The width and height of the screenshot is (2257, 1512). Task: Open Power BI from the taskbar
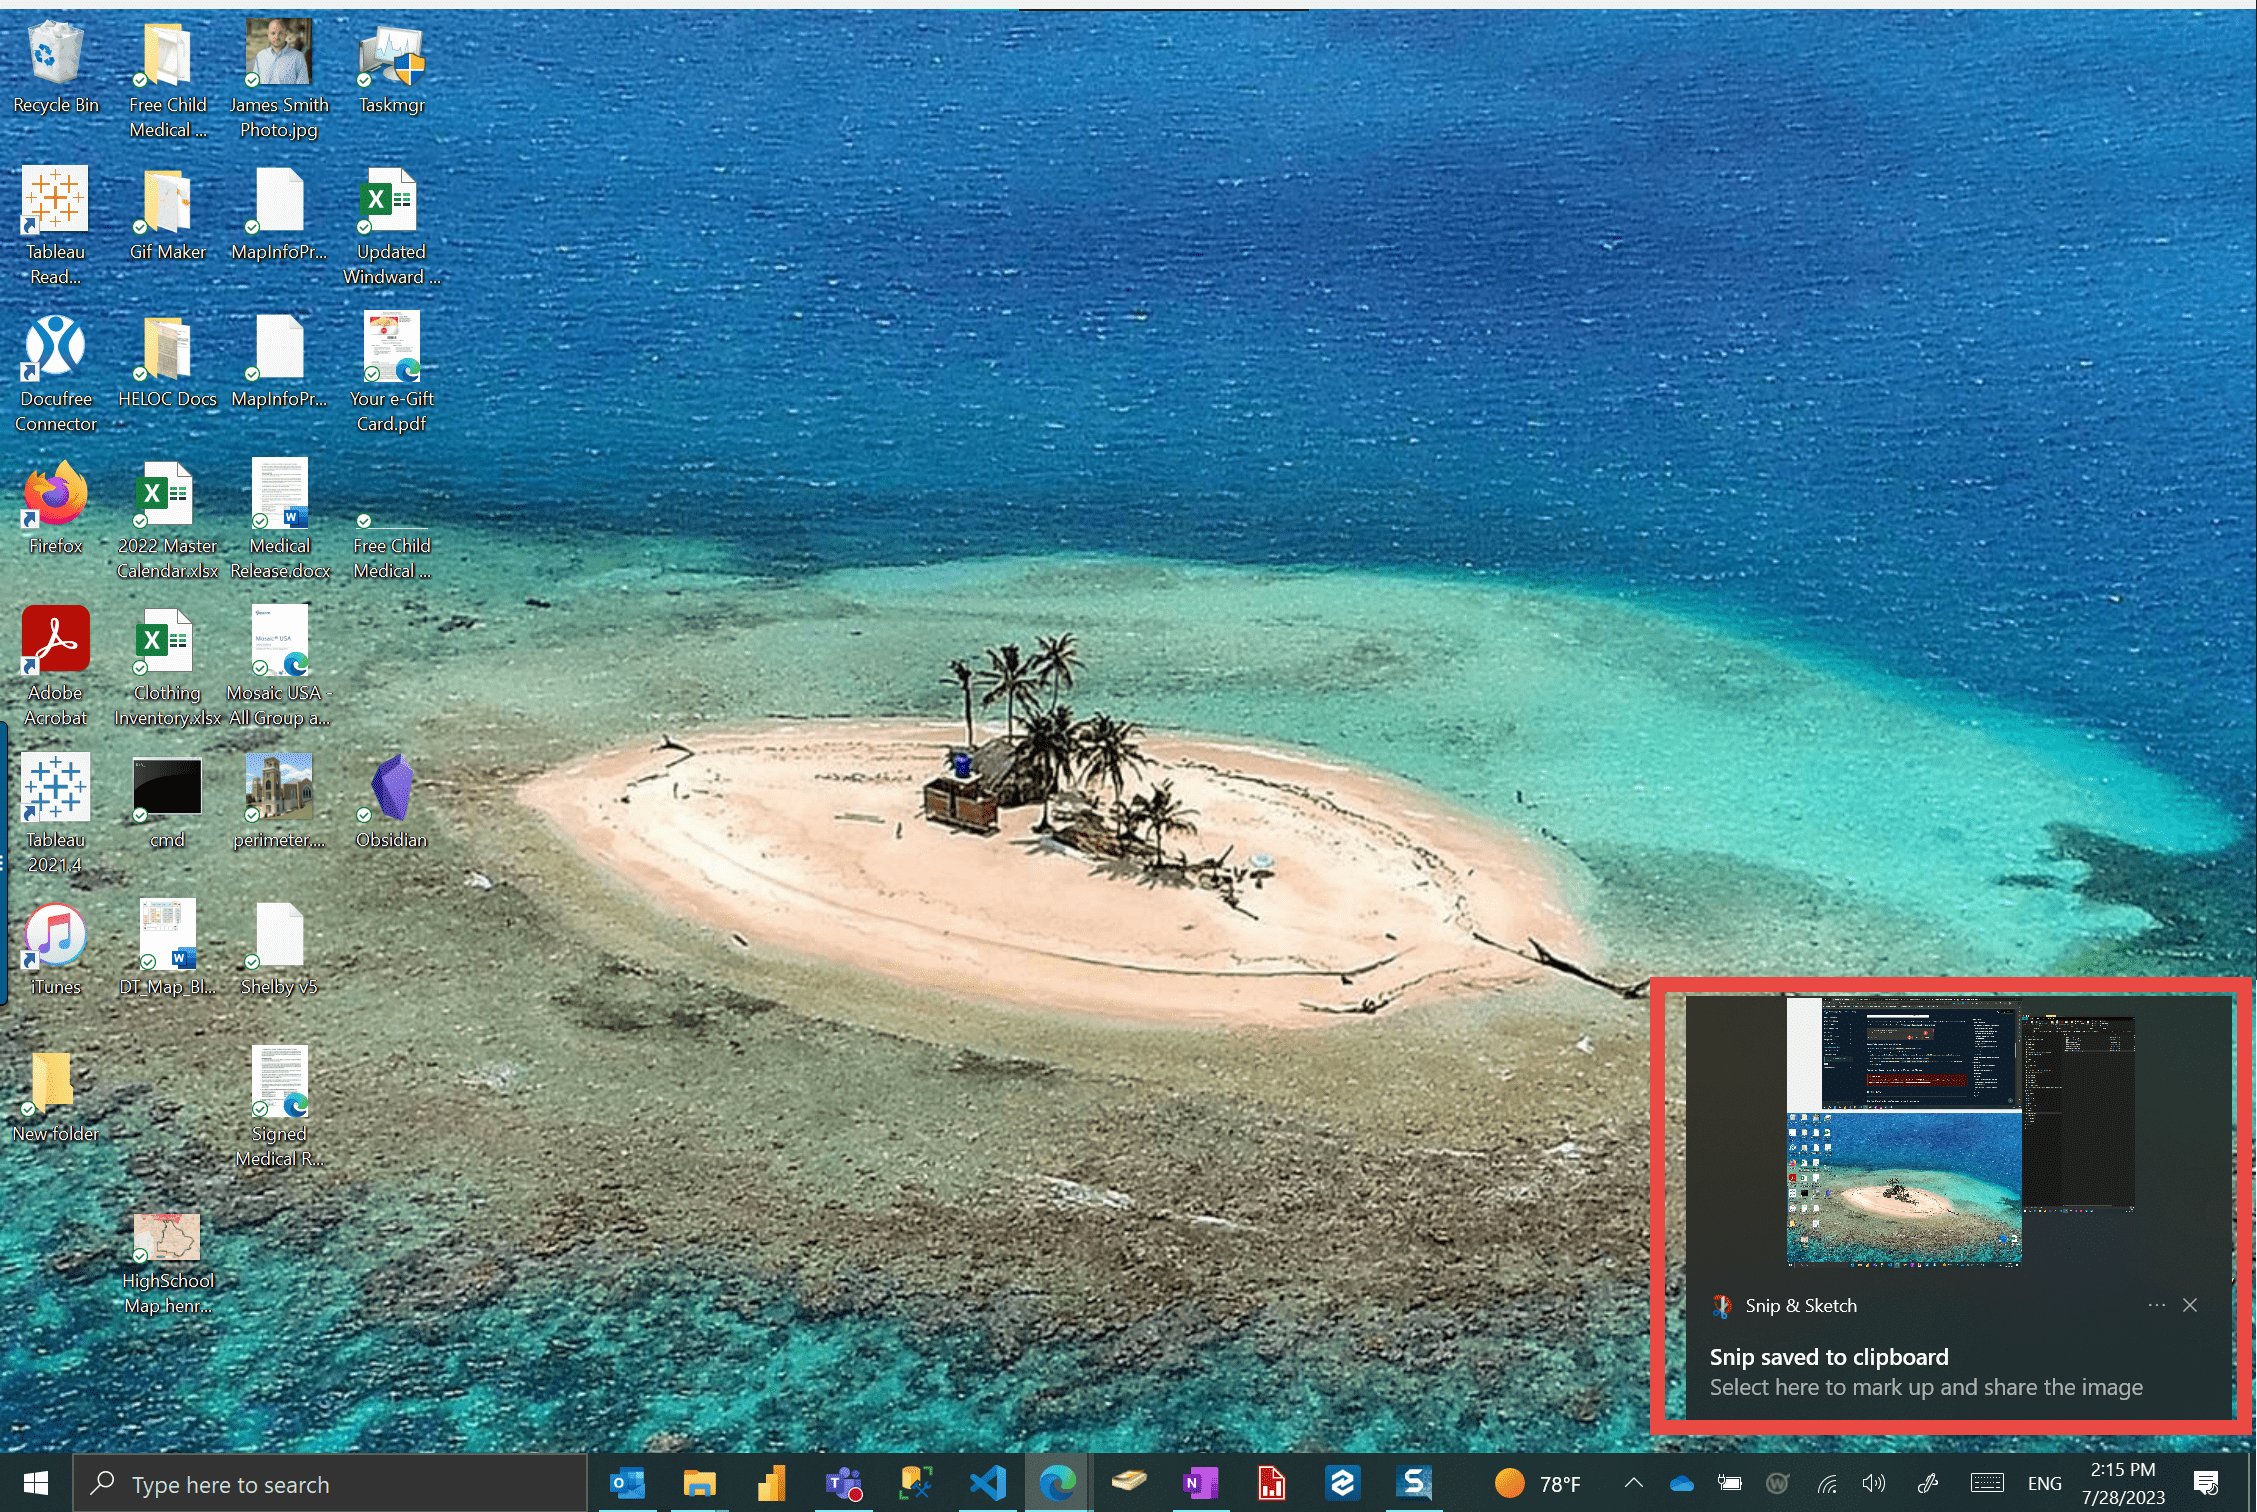(771, 1483)
